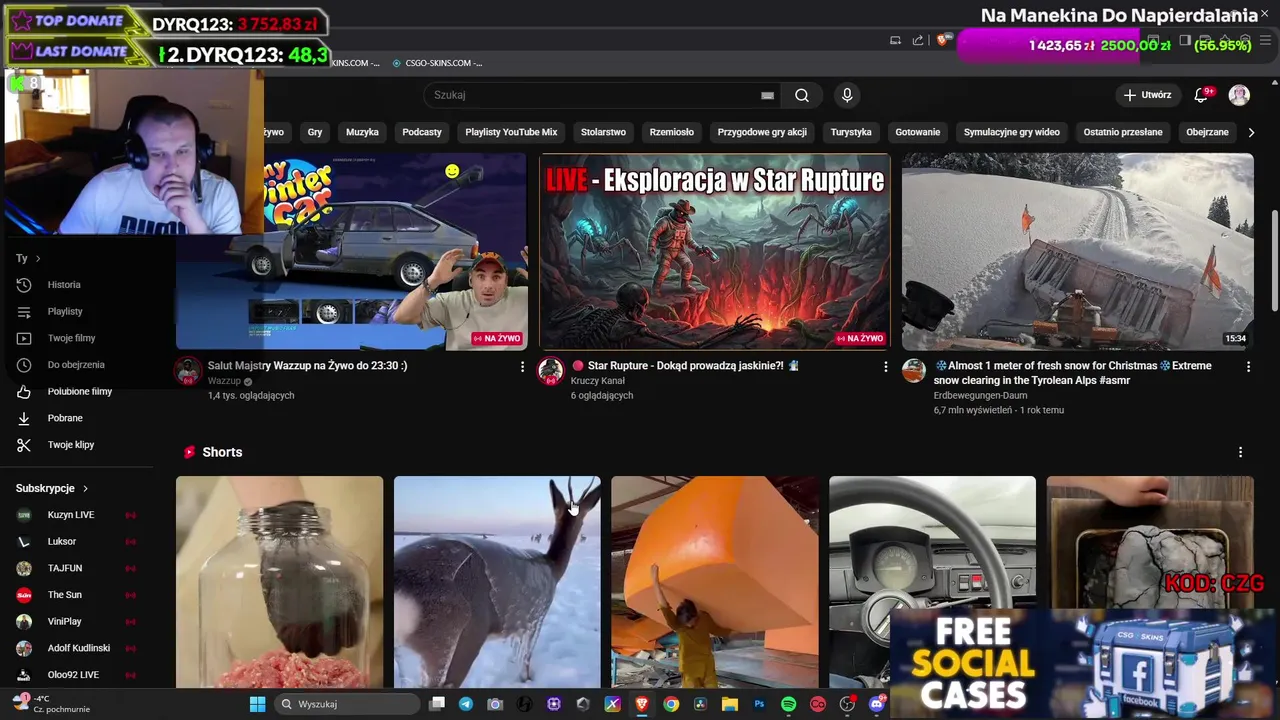Open the snow clearing Tyrolean Alps thumbnail

(1077, 251)
